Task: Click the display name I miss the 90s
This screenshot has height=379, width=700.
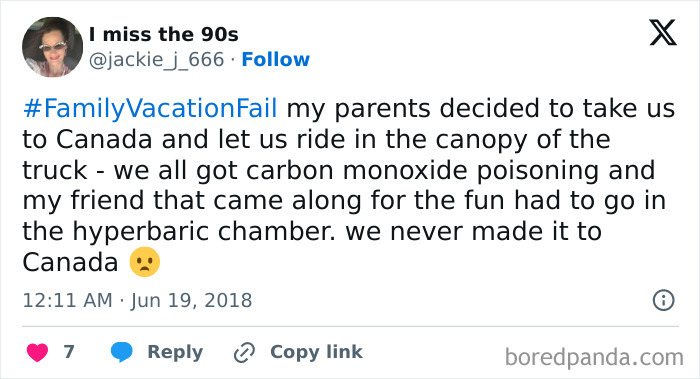Action: [164, 34]
